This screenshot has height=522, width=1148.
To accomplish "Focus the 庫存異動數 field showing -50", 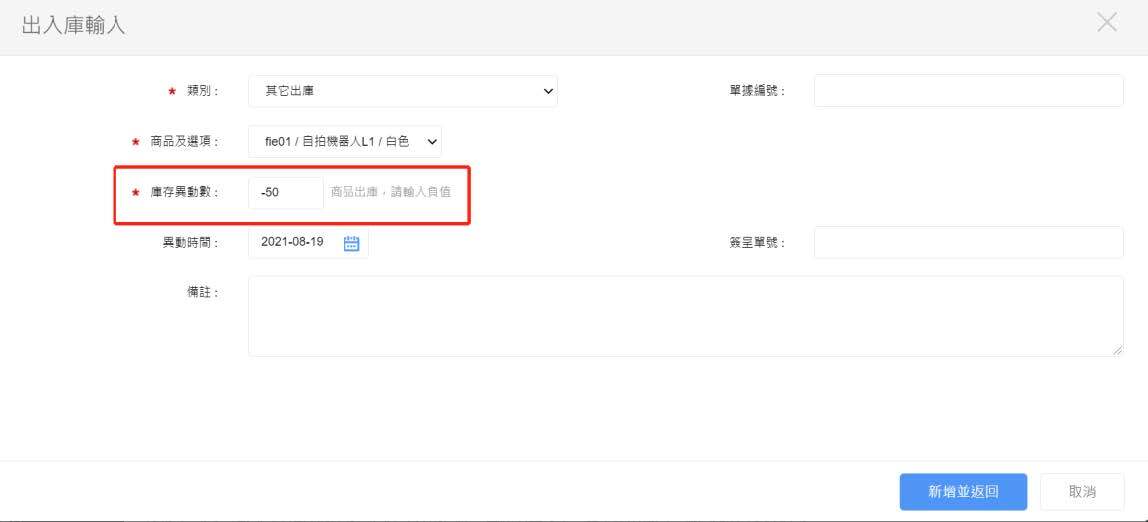I will click(285, 192).
